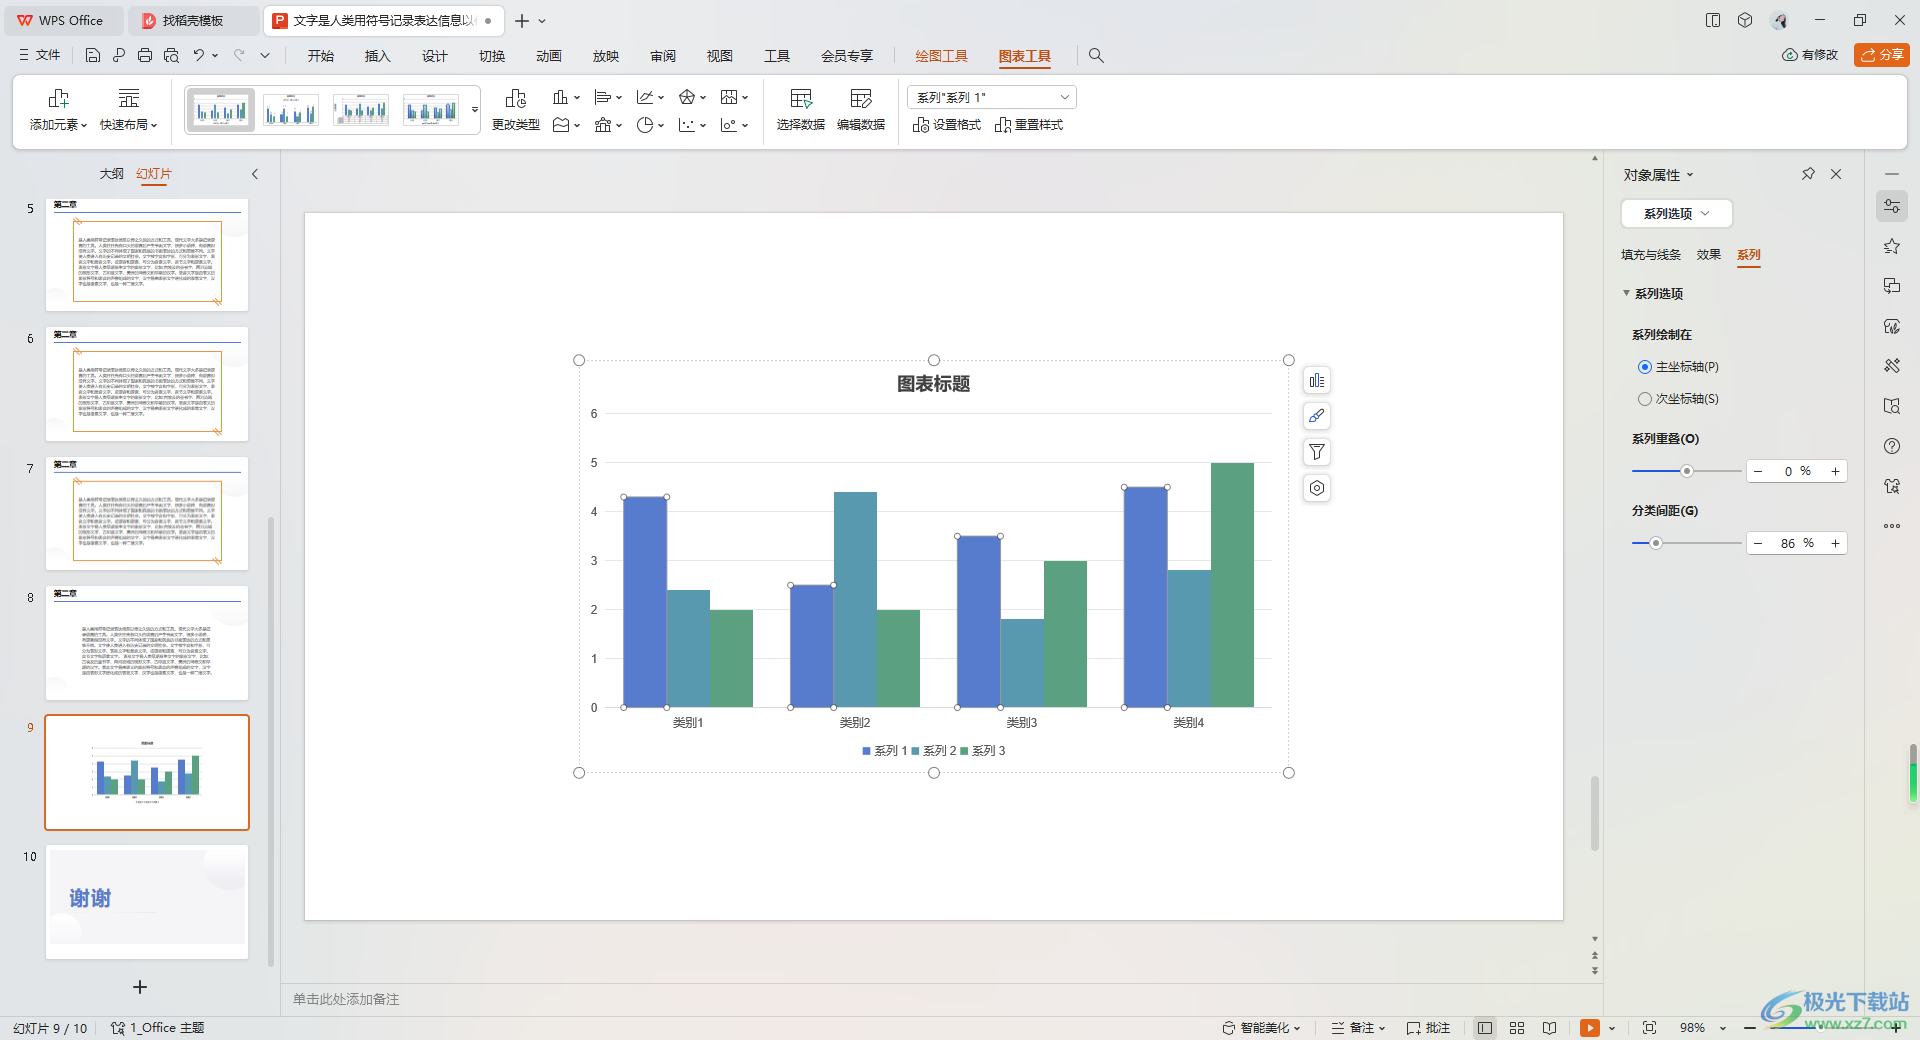Collapse the slide thumbnail pane
This screenshot has height=1040, width=1920.
[255, 174]
